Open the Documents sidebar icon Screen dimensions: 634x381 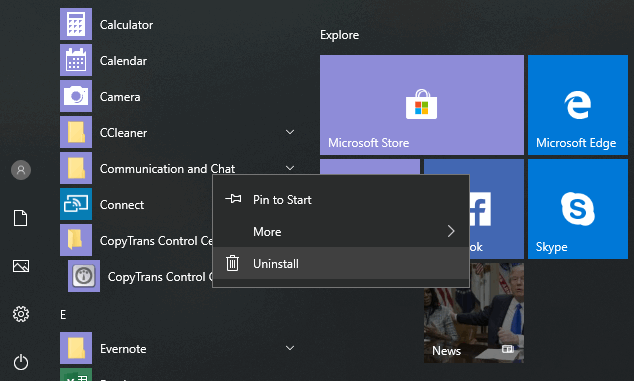21,218
